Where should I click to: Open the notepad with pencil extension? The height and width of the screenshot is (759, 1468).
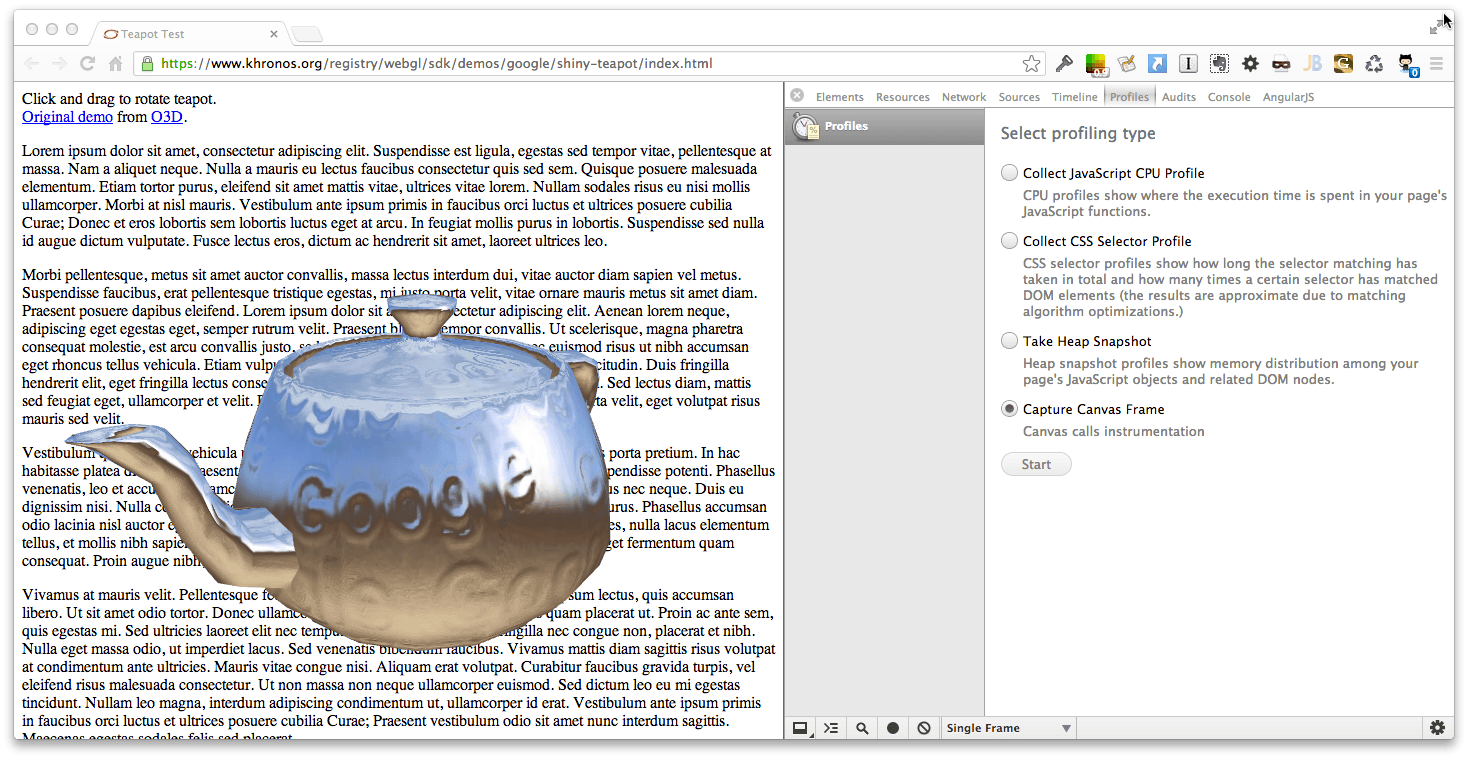pos(1128,64)
